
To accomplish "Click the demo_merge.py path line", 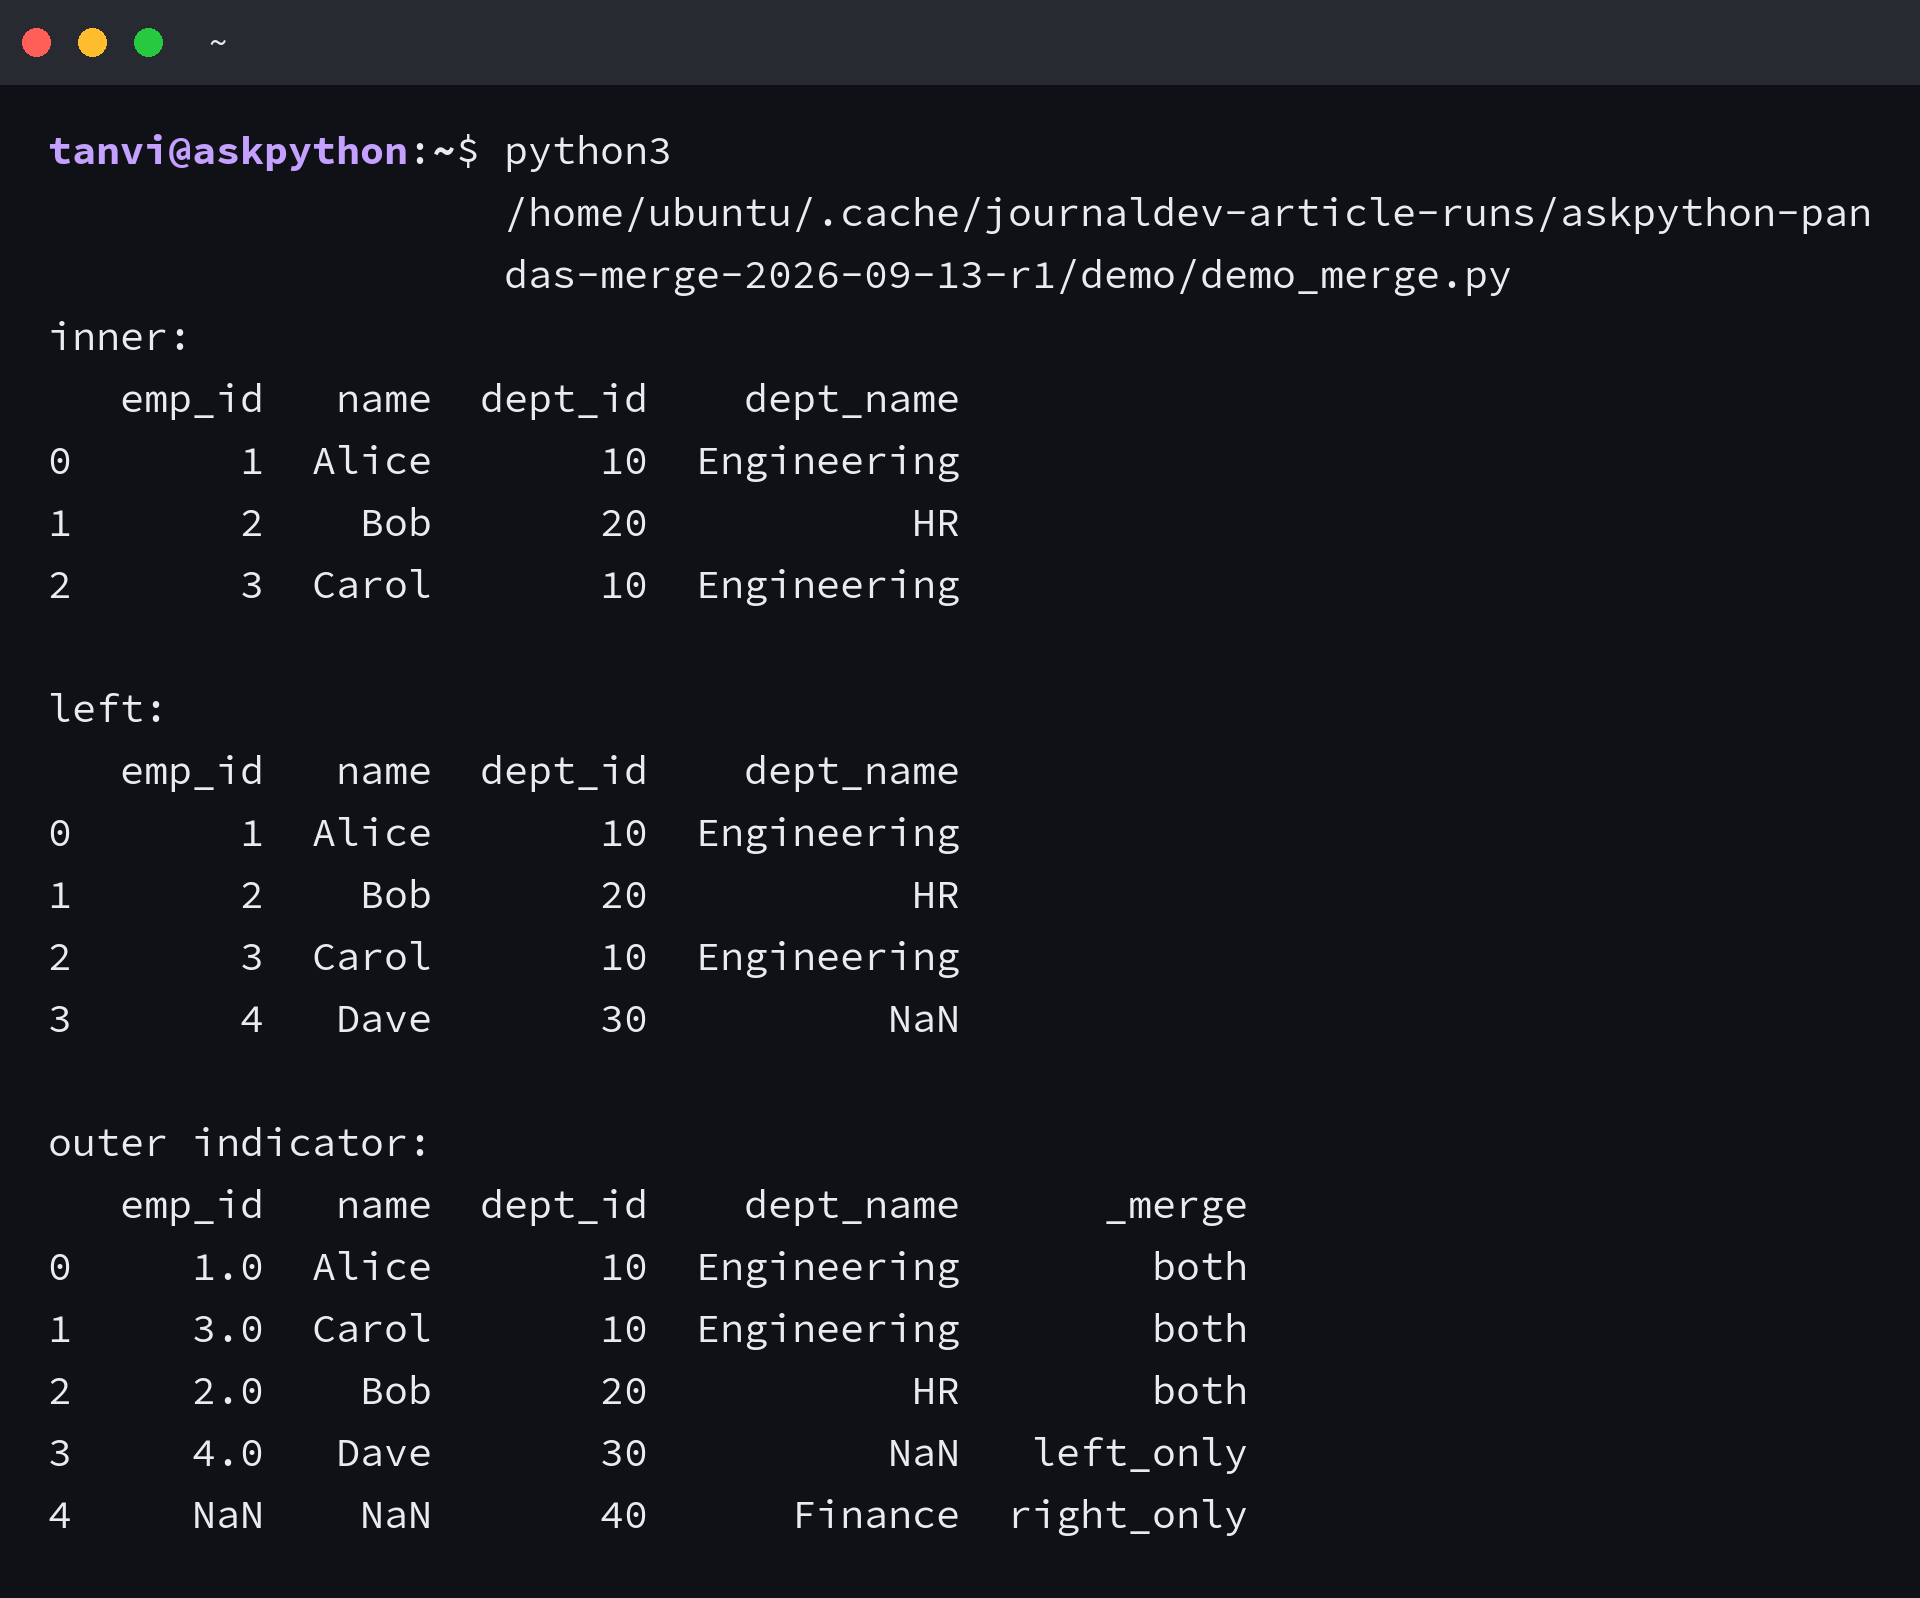I will (x=1007, y=275).
